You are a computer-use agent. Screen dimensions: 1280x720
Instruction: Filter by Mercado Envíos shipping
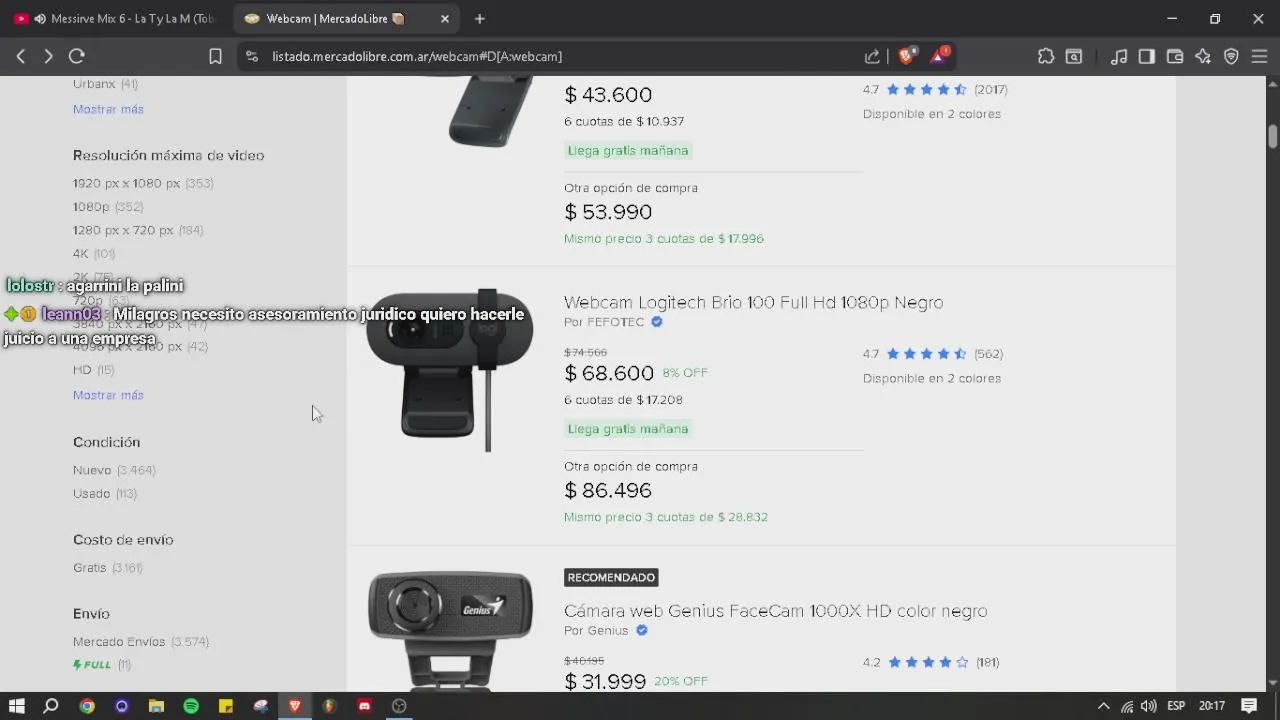pos(141,641)
